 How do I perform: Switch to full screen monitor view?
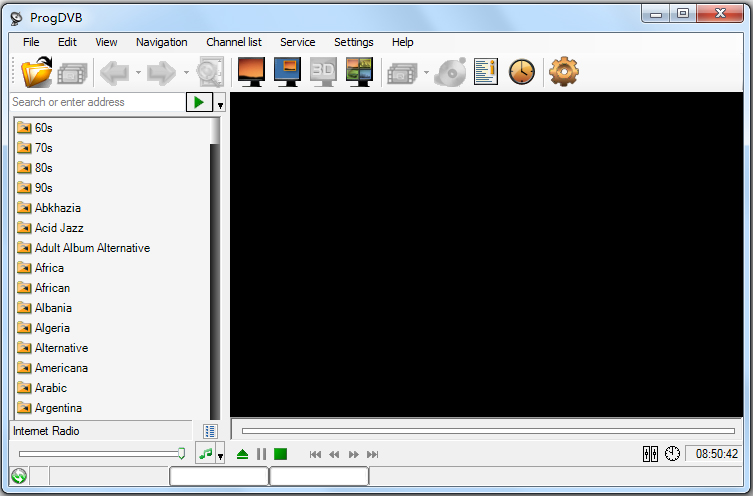pos(249,72)
